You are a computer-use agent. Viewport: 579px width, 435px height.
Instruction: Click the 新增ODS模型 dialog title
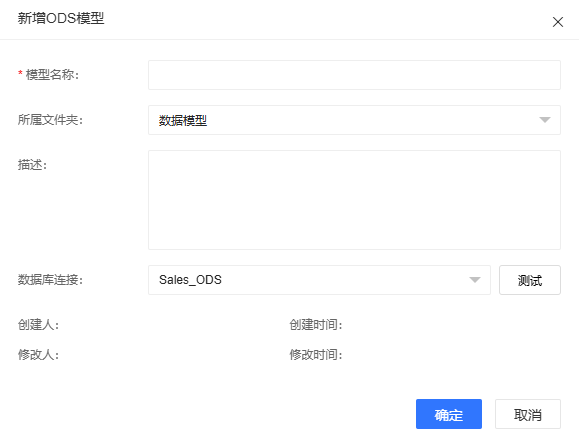point(61,18)
